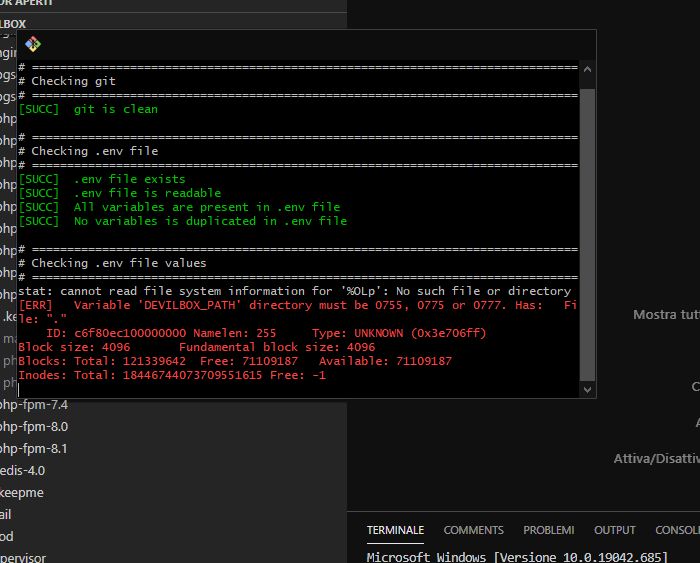Click the '[SUCC] git is clean' line
700x563 pixels.
tap(88, 109)
